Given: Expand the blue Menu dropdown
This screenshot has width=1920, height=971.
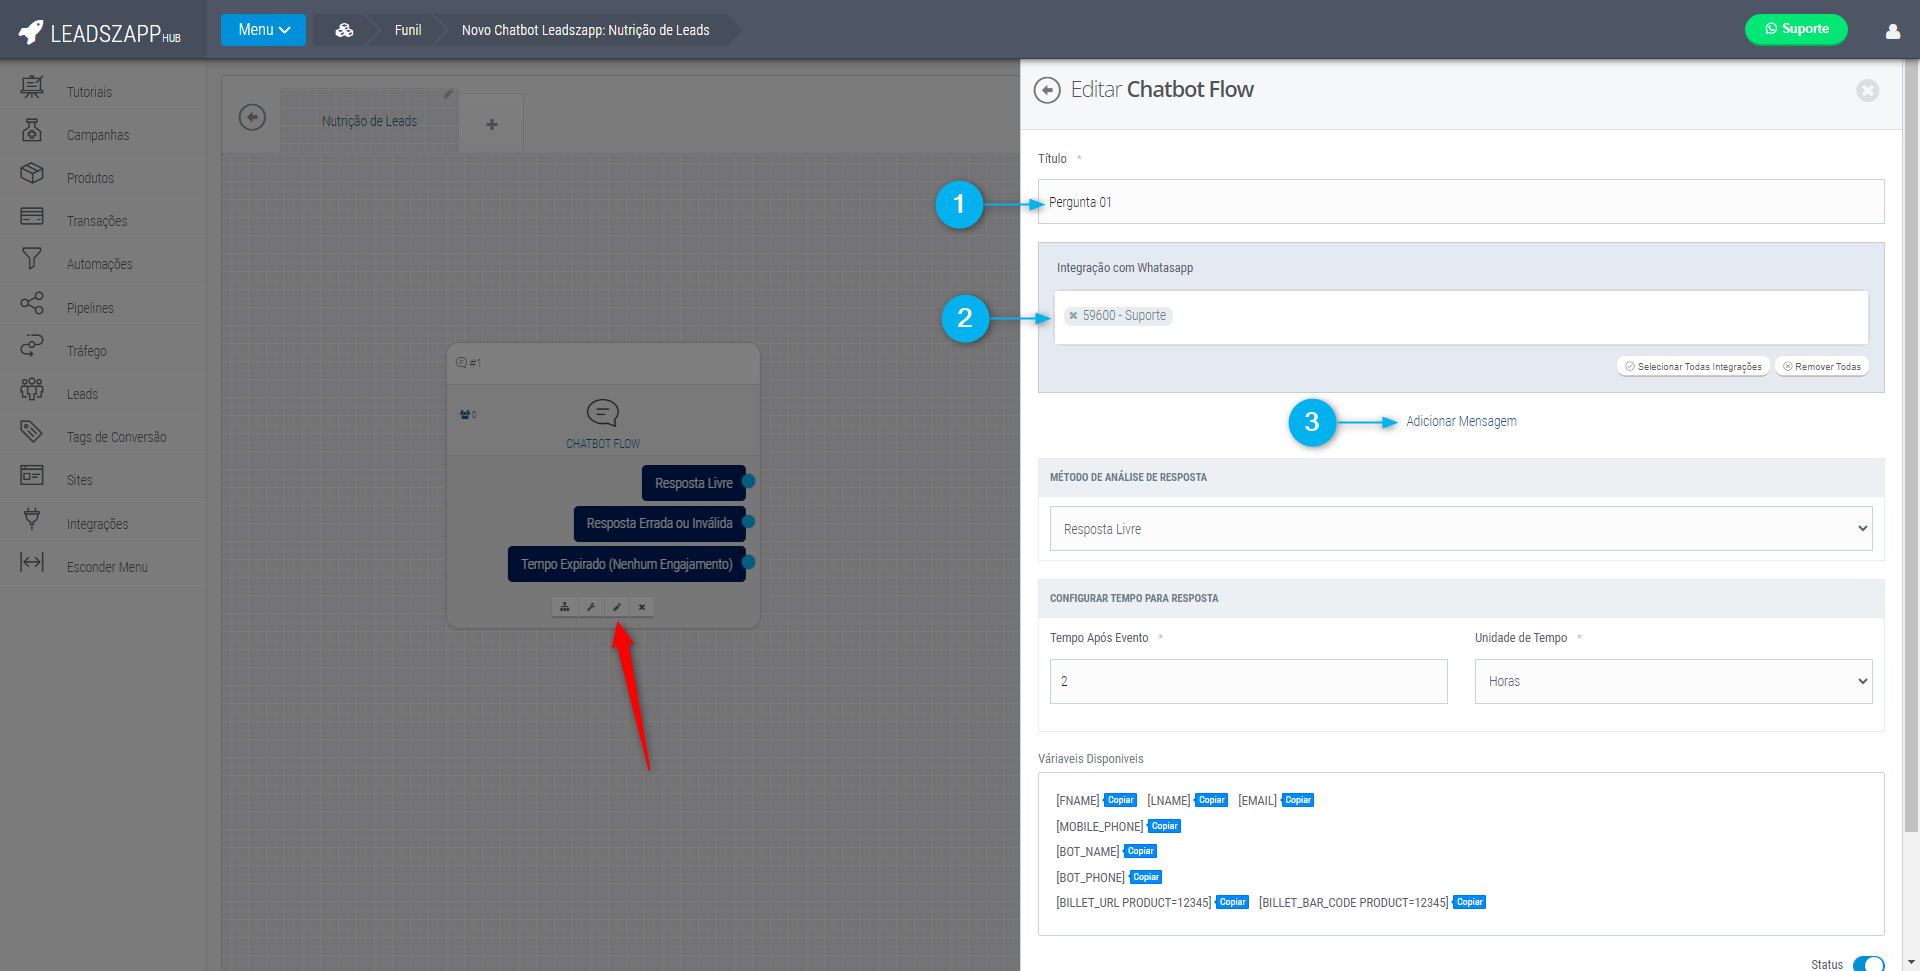Looking at the screenshot, I should [263, 30].
